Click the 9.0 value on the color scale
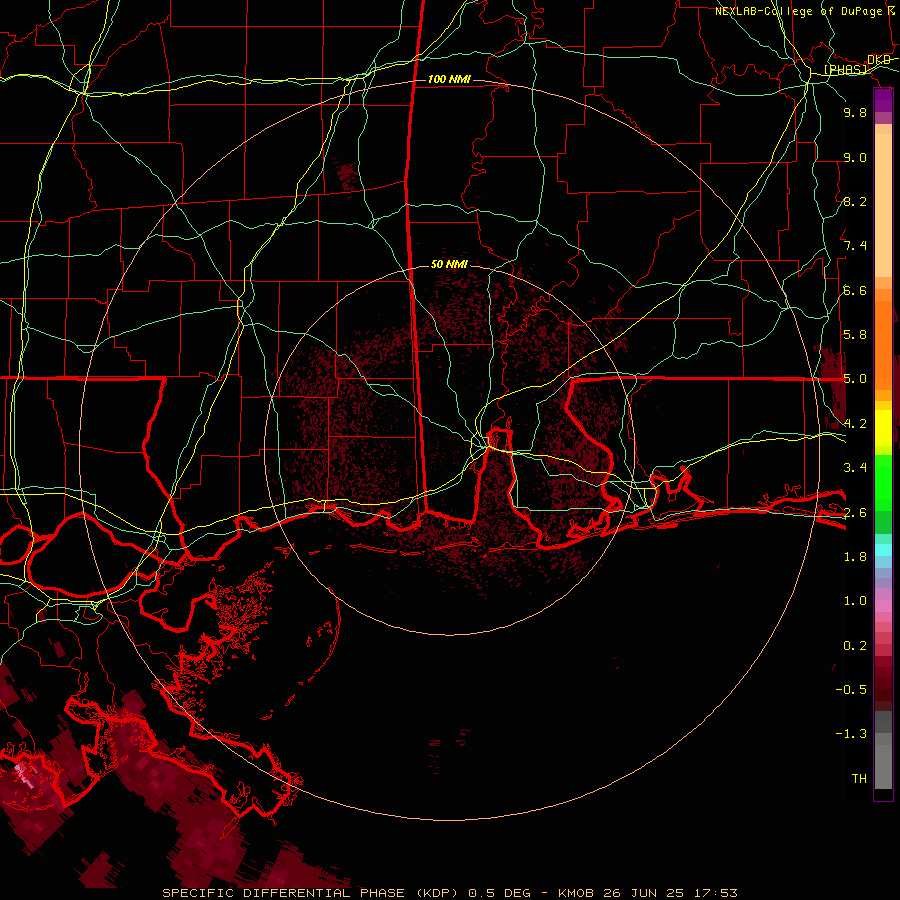 (855, 157)
